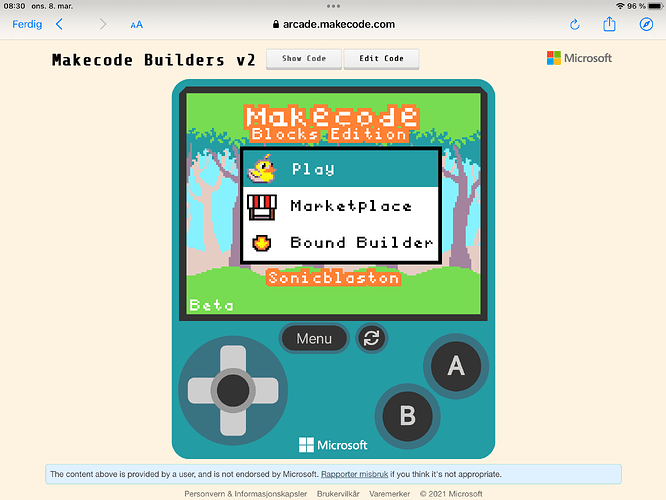This screenshot has width=666, height=500.
Task: Open the Rapporter misbruk link
Action: (x=354, y=474)
